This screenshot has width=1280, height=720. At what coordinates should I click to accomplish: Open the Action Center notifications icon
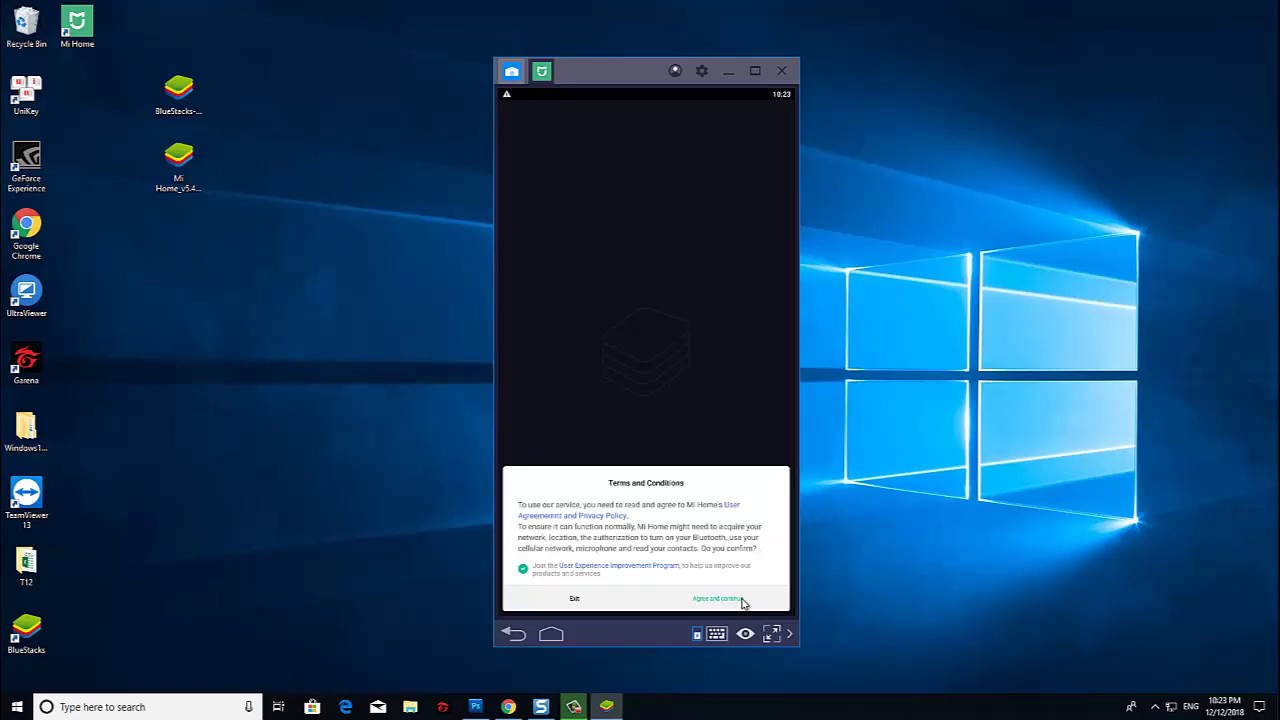point(1261,707)
